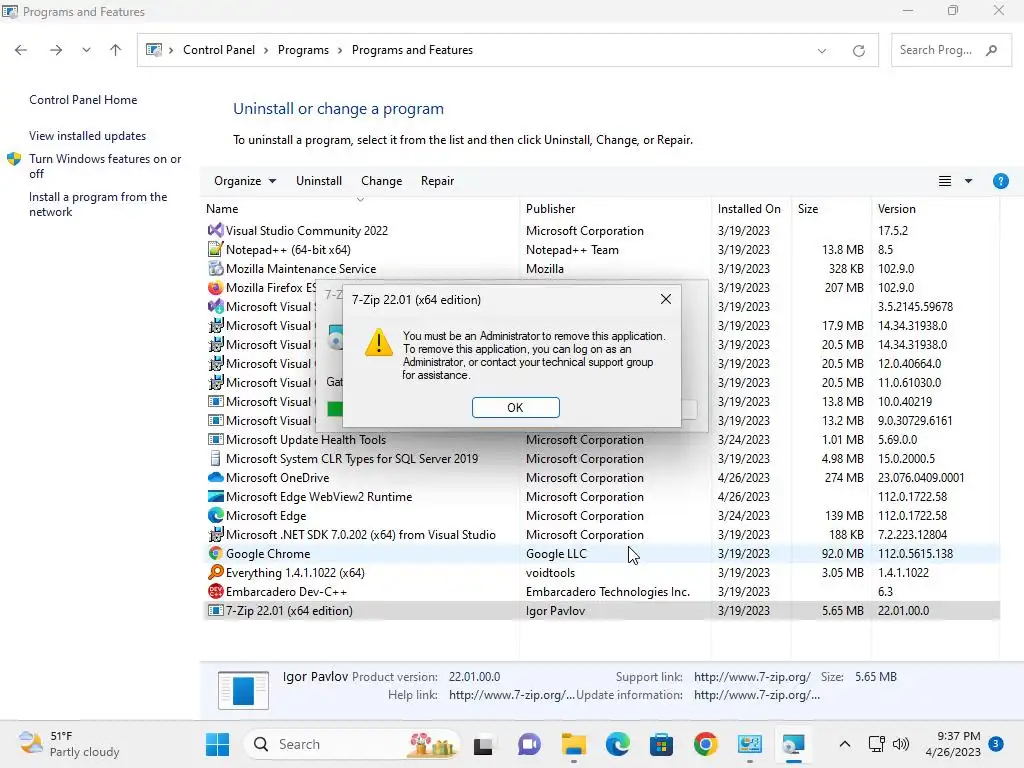Click the Microsoft Edge list icon
Image resolution: width=1024 pixels, height=768 pixels.
pos(215,515)
